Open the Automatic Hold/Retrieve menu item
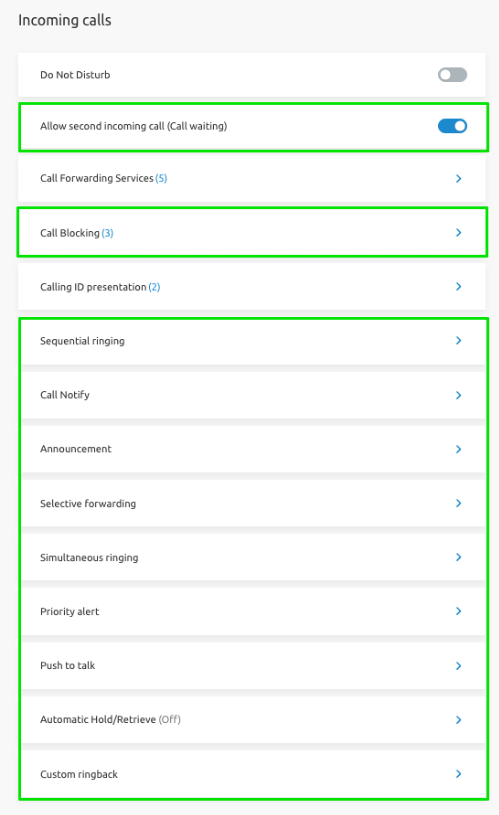Viewport: 499px width, 815px height. coord(252,720)
